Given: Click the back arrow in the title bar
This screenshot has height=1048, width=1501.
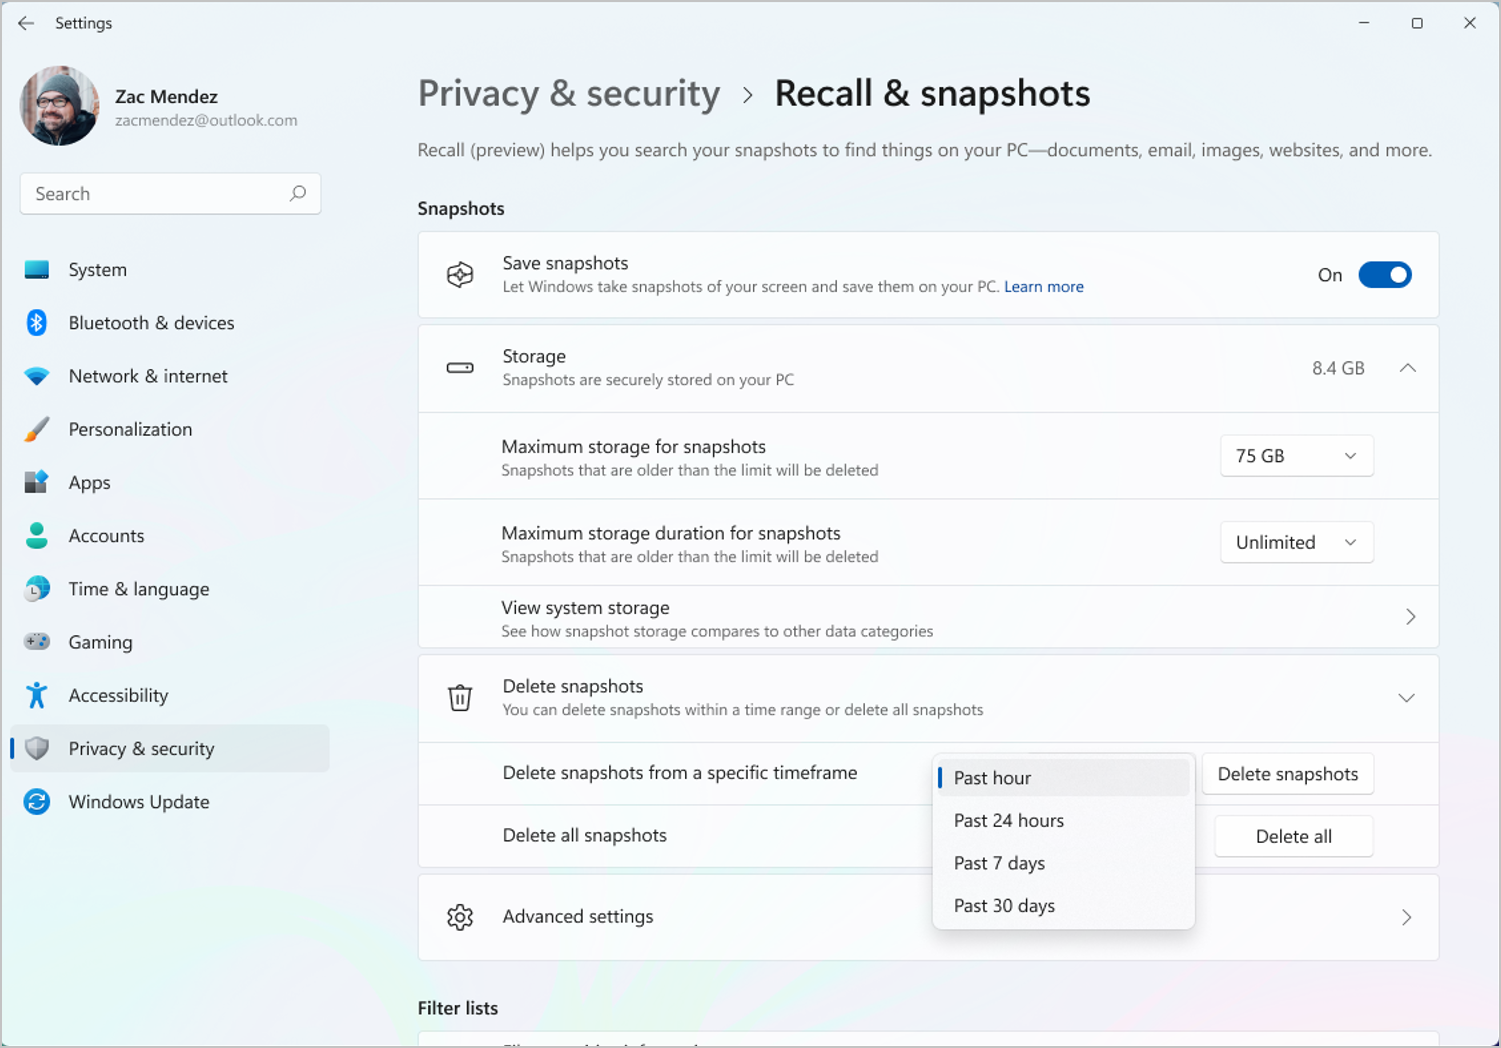Looking at the screenshot, I should point(26,23).
